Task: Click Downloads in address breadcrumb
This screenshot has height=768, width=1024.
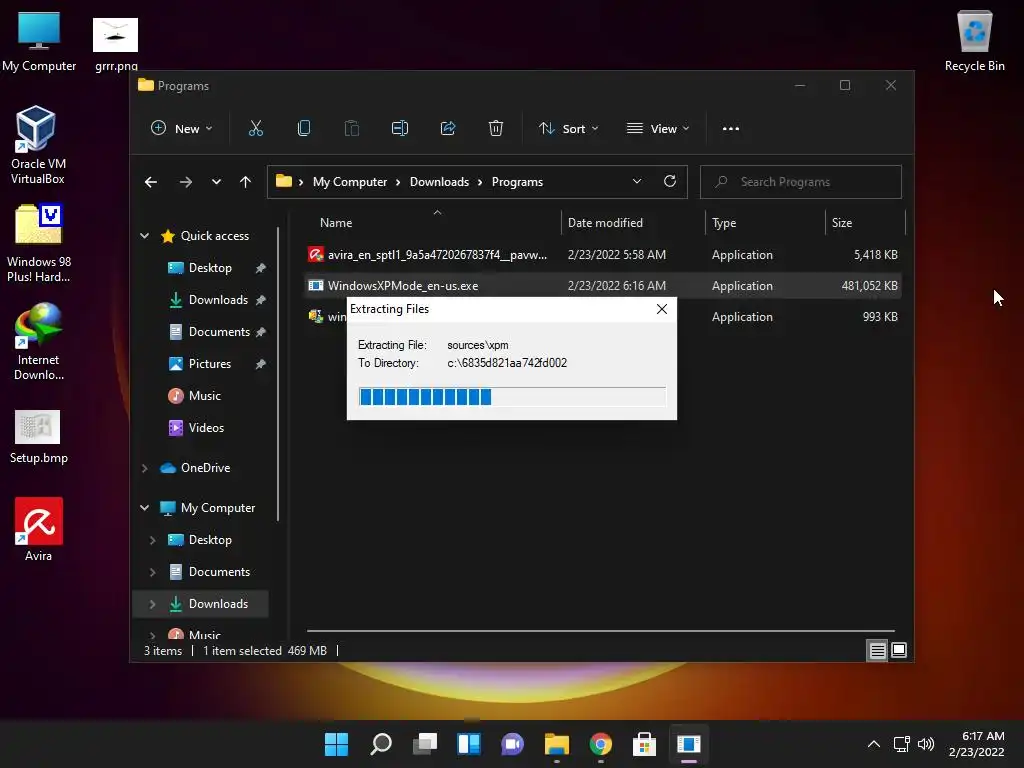Action: [439, 182]
